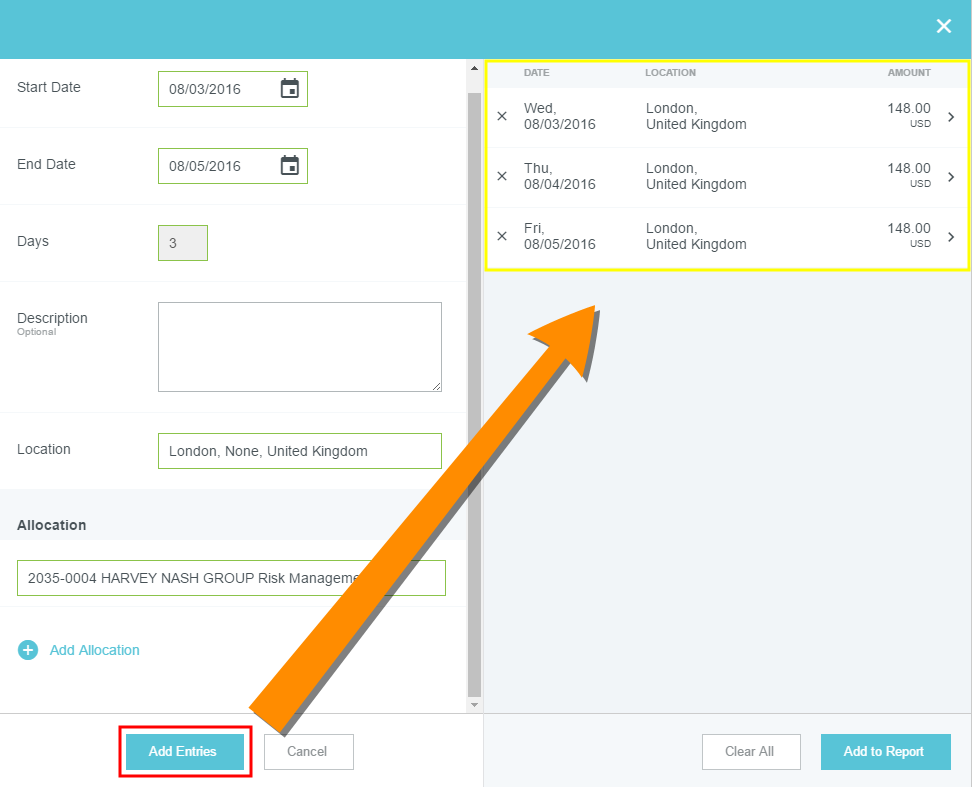This screenshot has height=787, width=972.
Task: Remove the Fri 08/05/2016 entry
Action: 502,237
